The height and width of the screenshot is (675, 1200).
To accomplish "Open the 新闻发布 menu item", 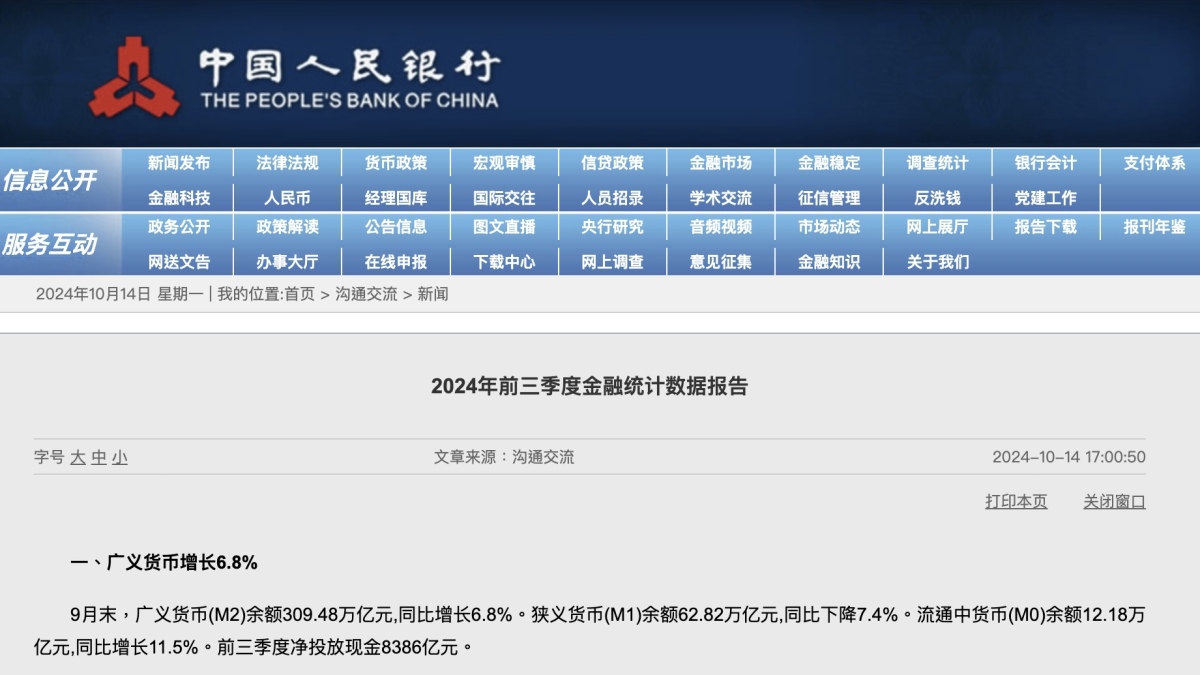I will click(x=179, y=163).
